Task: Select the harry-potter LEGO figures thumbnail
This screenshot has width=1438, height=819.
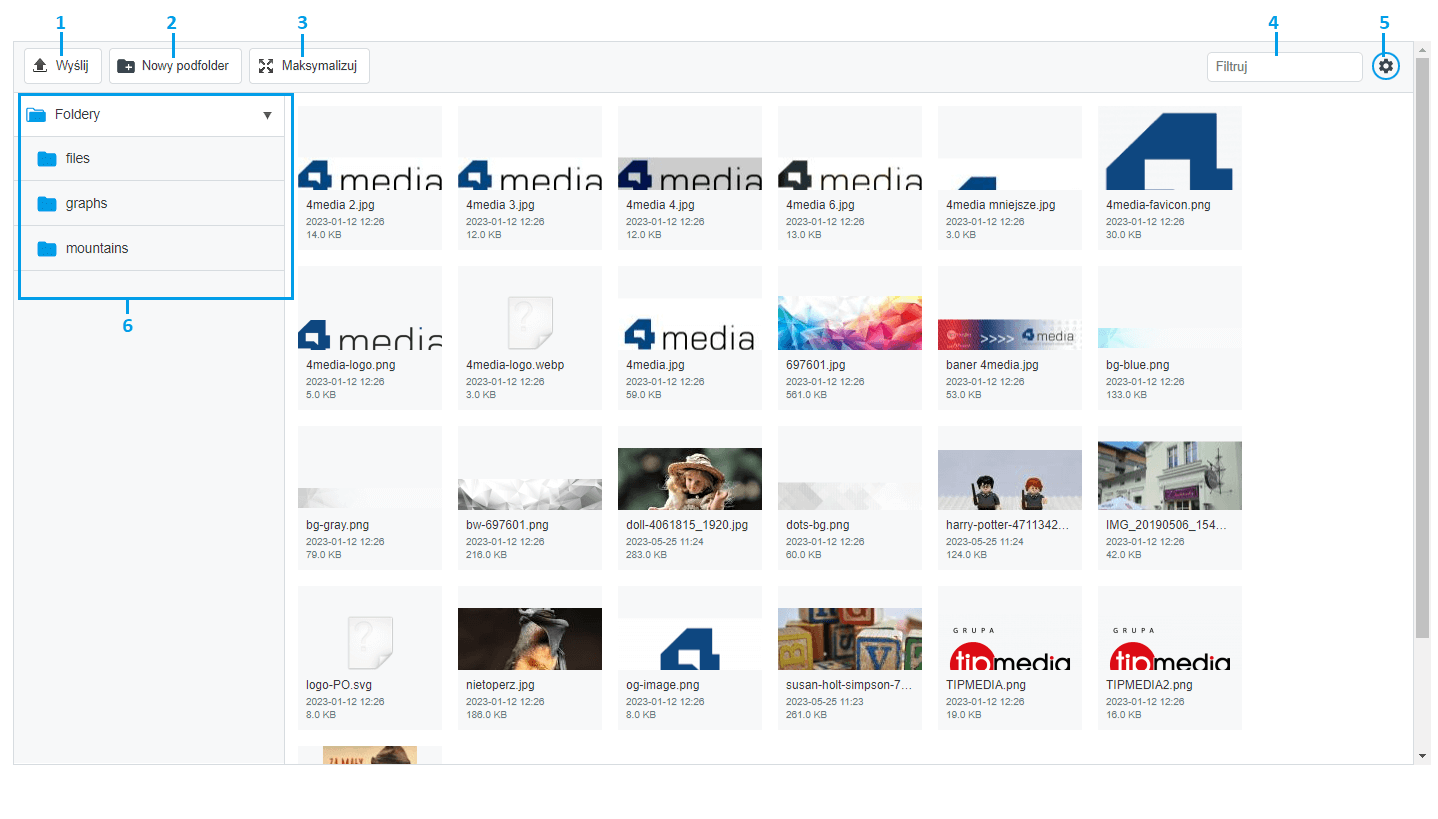Action: [x=1010, y=480]
